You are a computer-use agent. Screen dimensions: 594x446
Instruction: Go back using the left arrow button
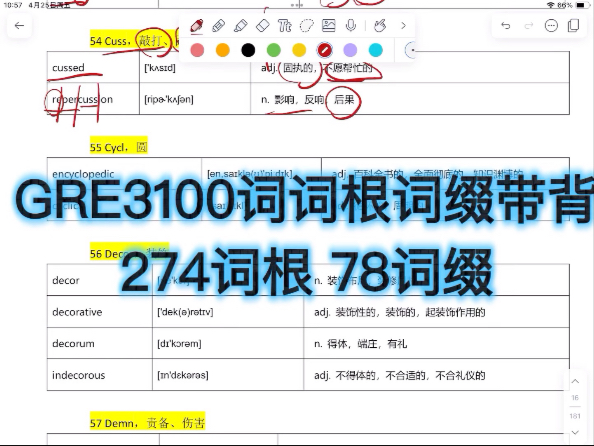(x=19, y=26)
